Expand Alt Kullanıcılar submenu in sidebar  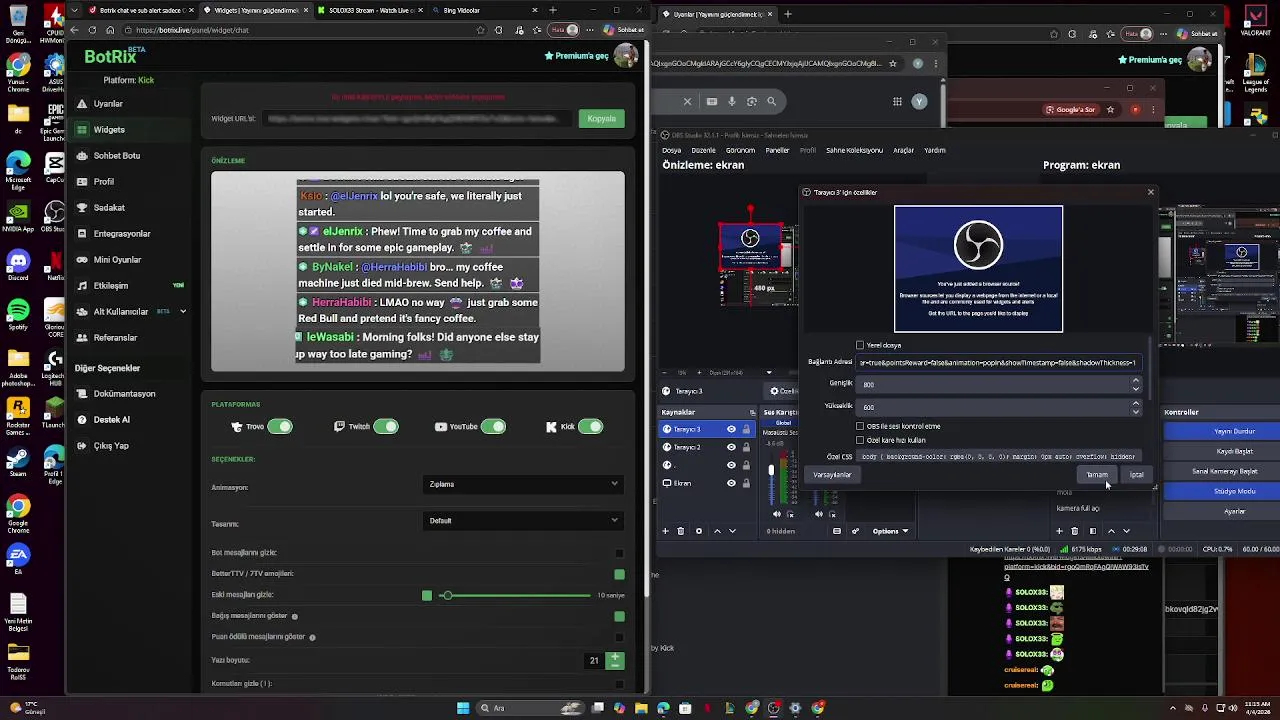tap(183, 312)
